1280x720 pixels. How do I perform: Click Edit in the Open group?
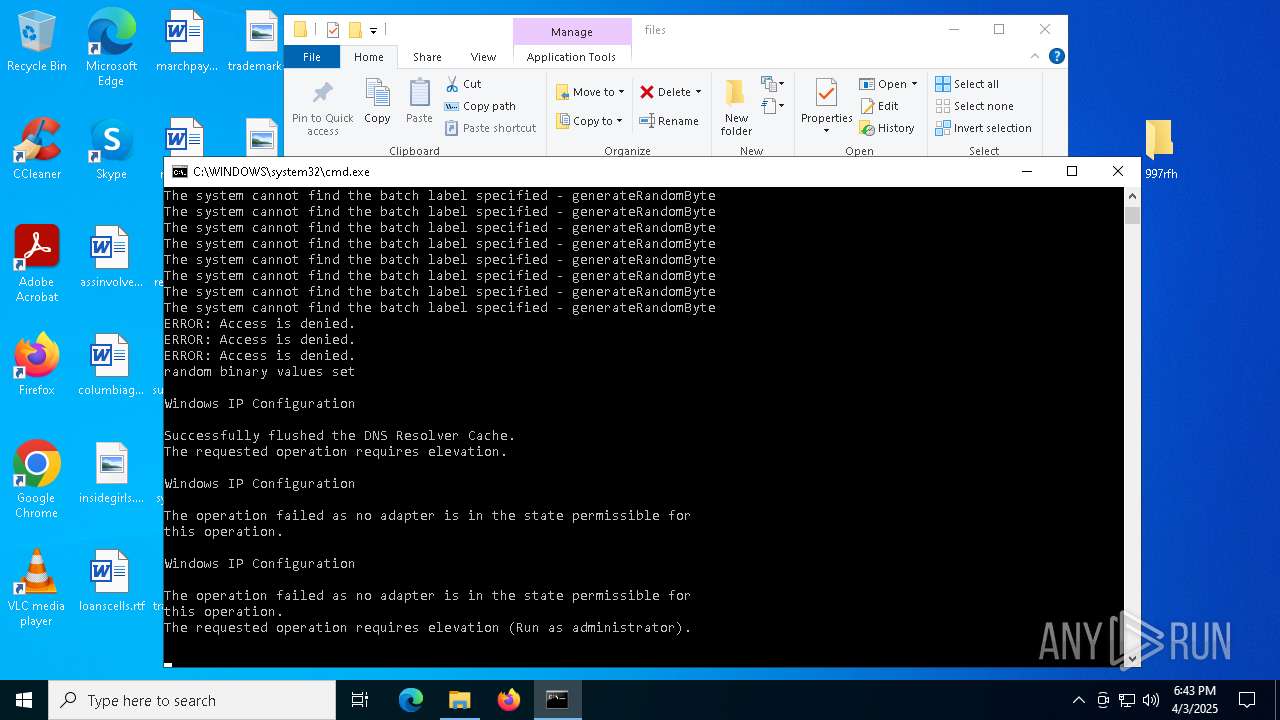tap(879, 106)
